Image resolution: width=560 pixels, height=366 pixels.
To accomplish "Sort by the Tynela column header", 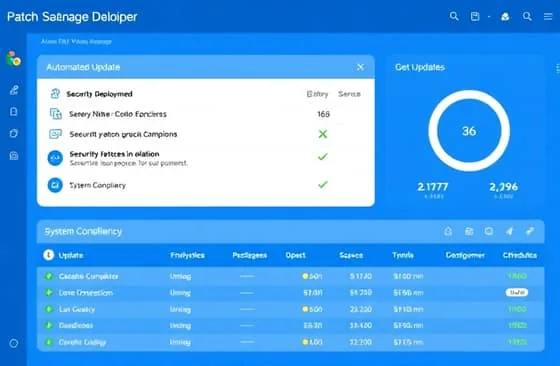I will [403, 255].
